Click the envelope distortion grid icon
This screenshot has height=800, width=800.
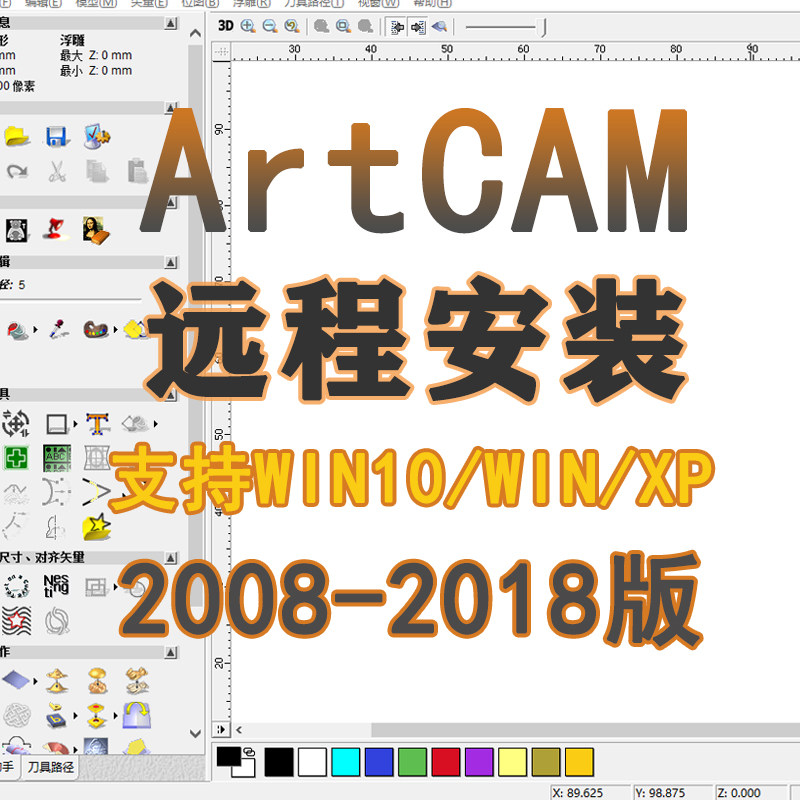[97, 458]
